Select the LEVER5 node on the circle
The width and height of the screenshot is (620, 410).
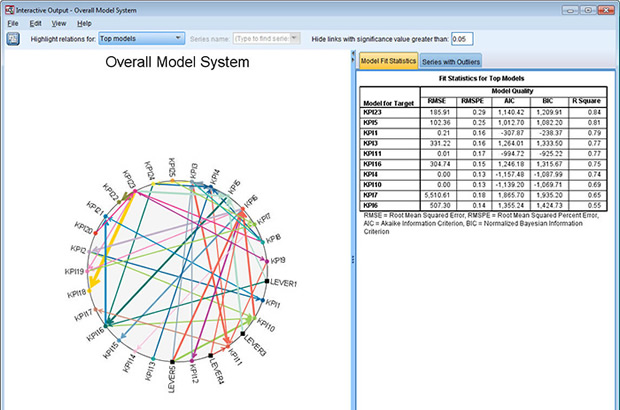pos(173,361)
